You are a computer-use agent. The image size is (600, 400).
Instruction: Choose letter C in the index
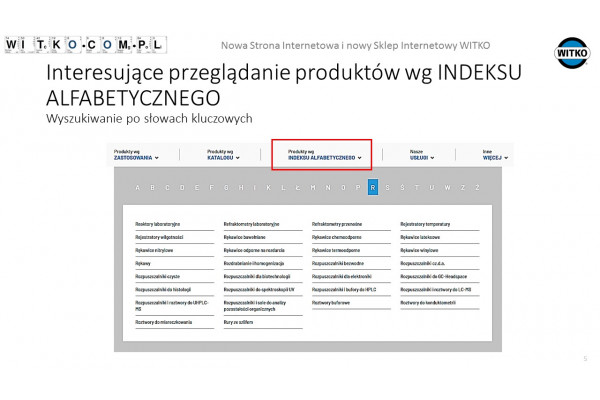point(167,188)
